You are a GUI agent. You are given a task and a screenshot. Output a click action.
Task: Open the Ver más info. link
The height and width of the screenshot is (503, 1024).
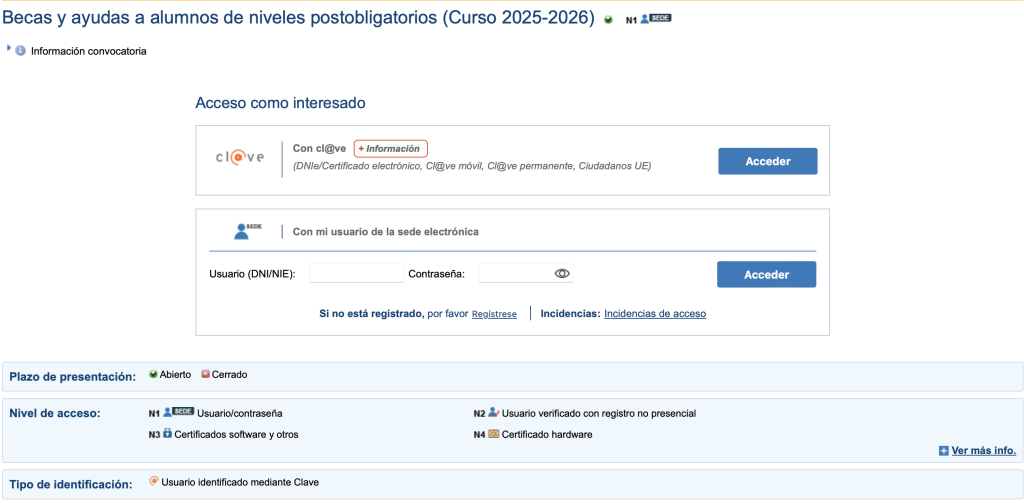984,451
